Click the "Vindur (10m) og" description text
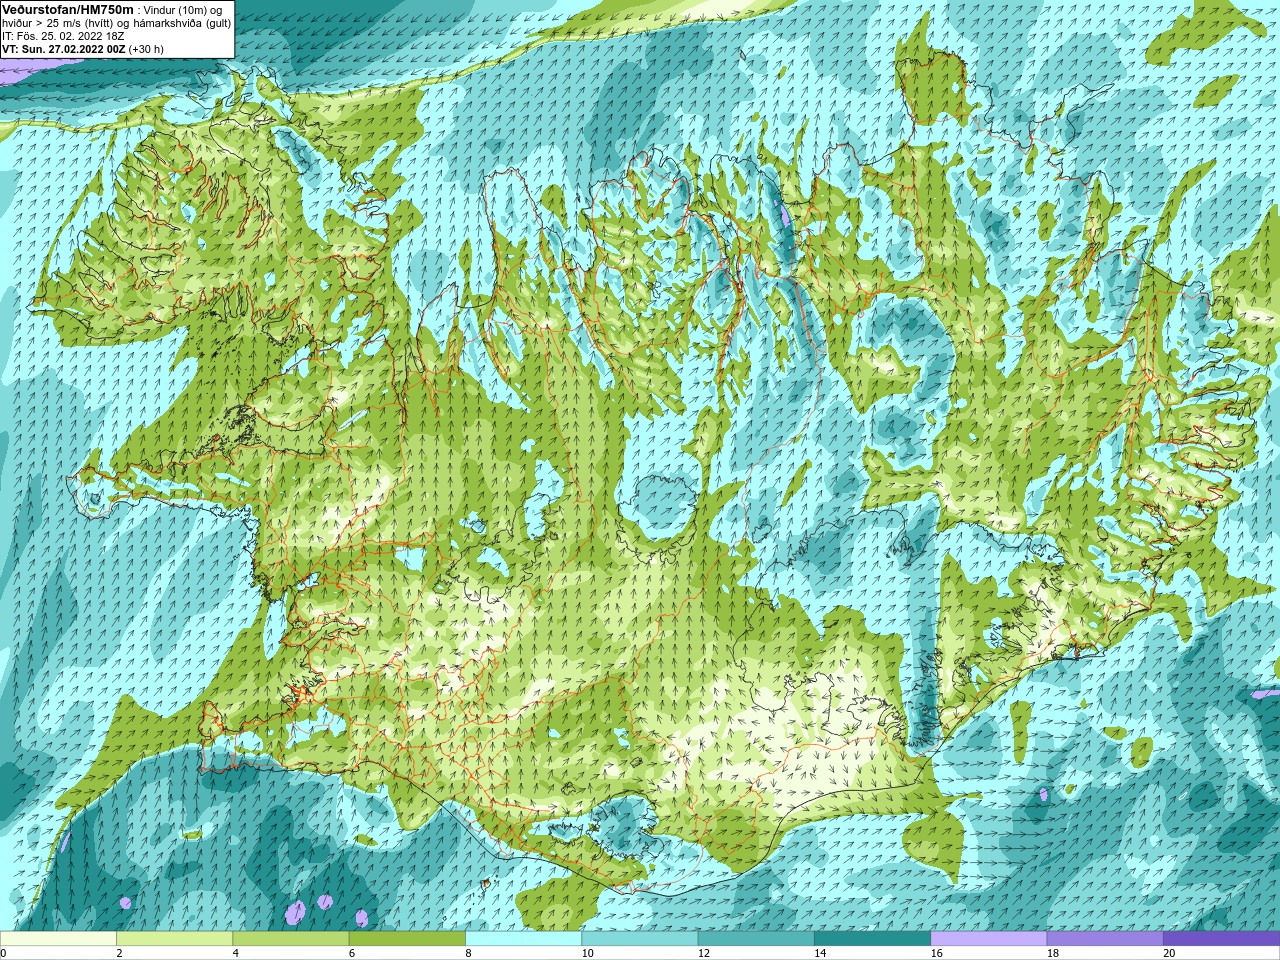1280x960 pixels. tap(183, 10)
